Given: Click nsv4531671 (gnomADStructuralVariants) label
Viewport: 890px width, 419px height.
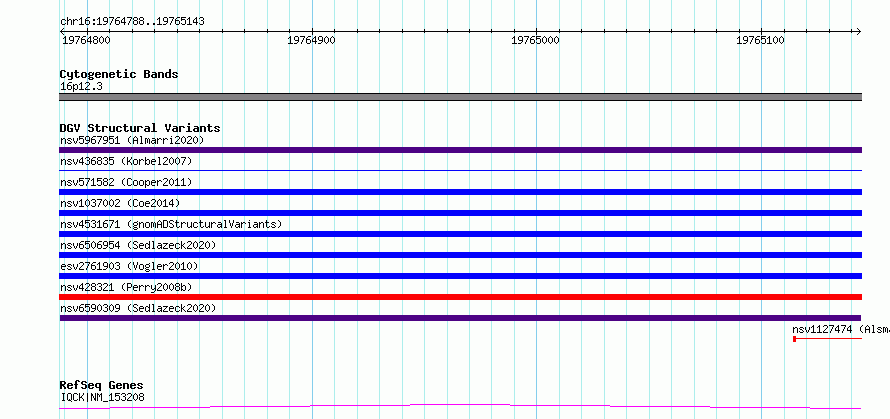Looking at the screenshot, I should point(171,224).
